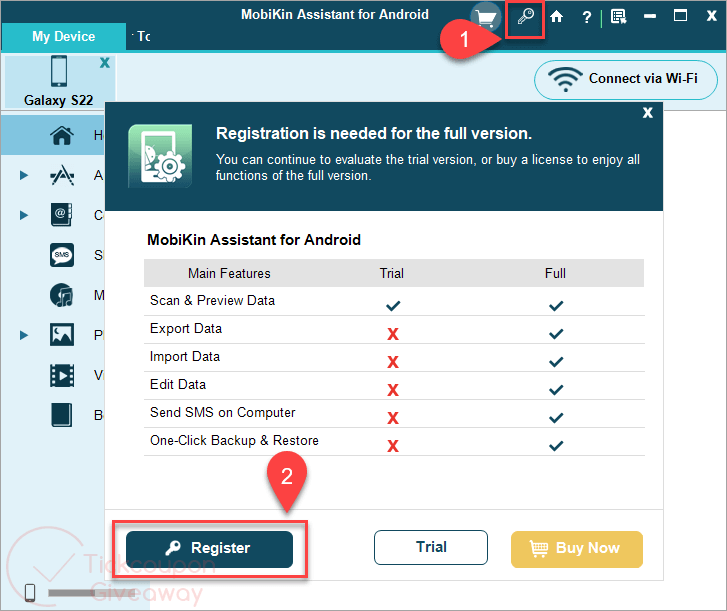Click the 'Main Features' column header
727x611 pixels.
[x=229, y=274]
